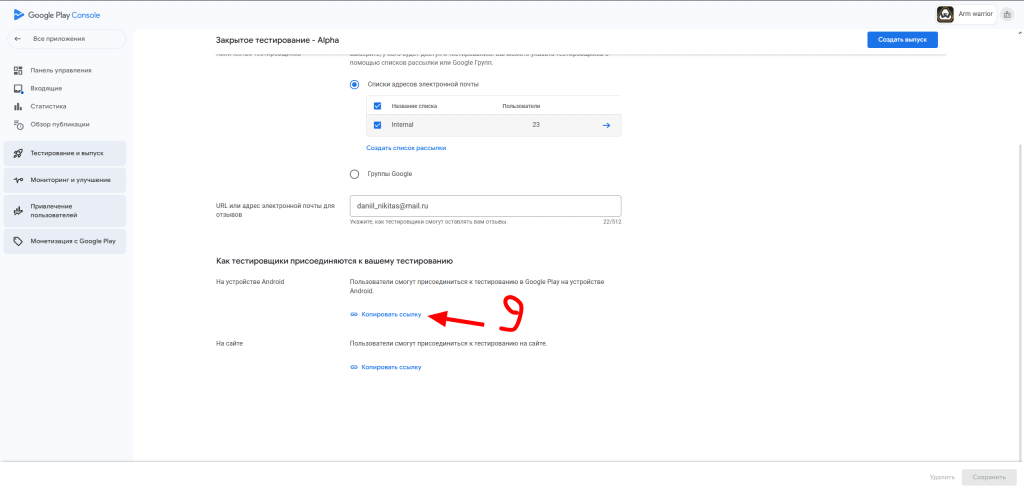Viewport: 1024px width, 492px height.
Task: Toggle the Internal list checkbox
Action: pos(377,125)
